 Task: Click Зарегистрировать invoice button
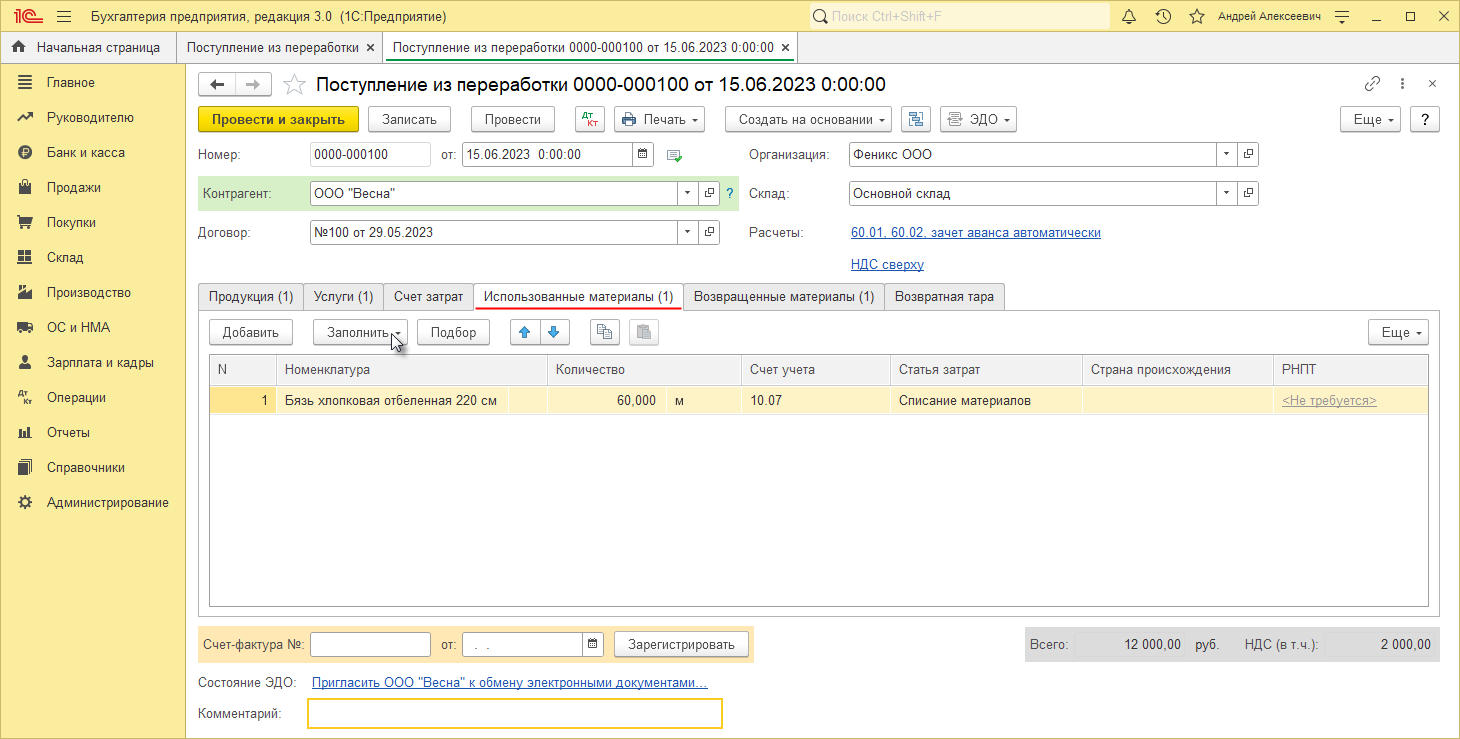pyautogui.click(x=681, y=645)
